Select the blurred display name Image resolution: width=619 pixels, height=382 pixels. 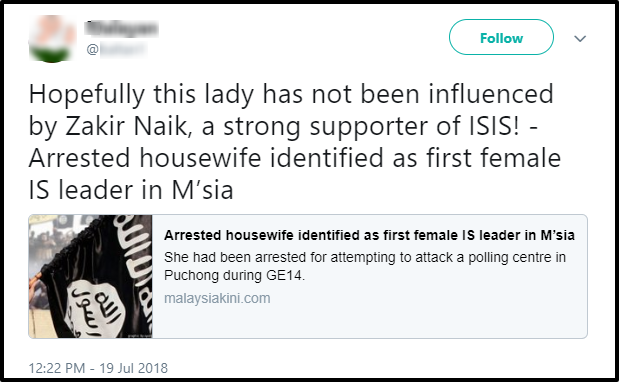[x=121, y=28]
